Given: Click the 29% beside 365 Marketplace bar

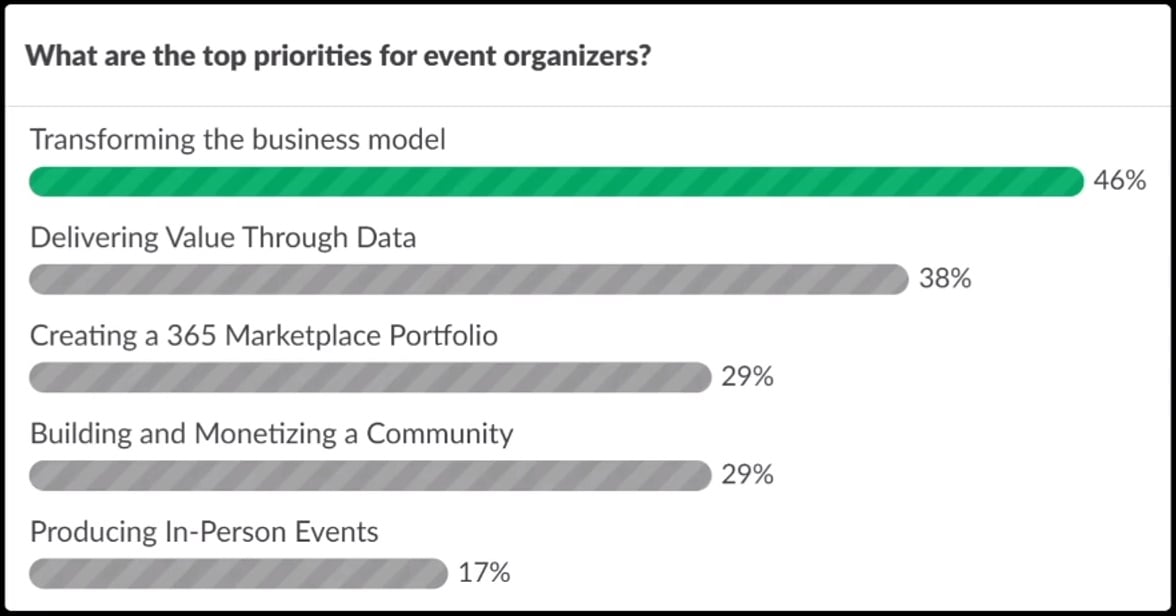Looking at the screenshot, I should pos(748,377).
